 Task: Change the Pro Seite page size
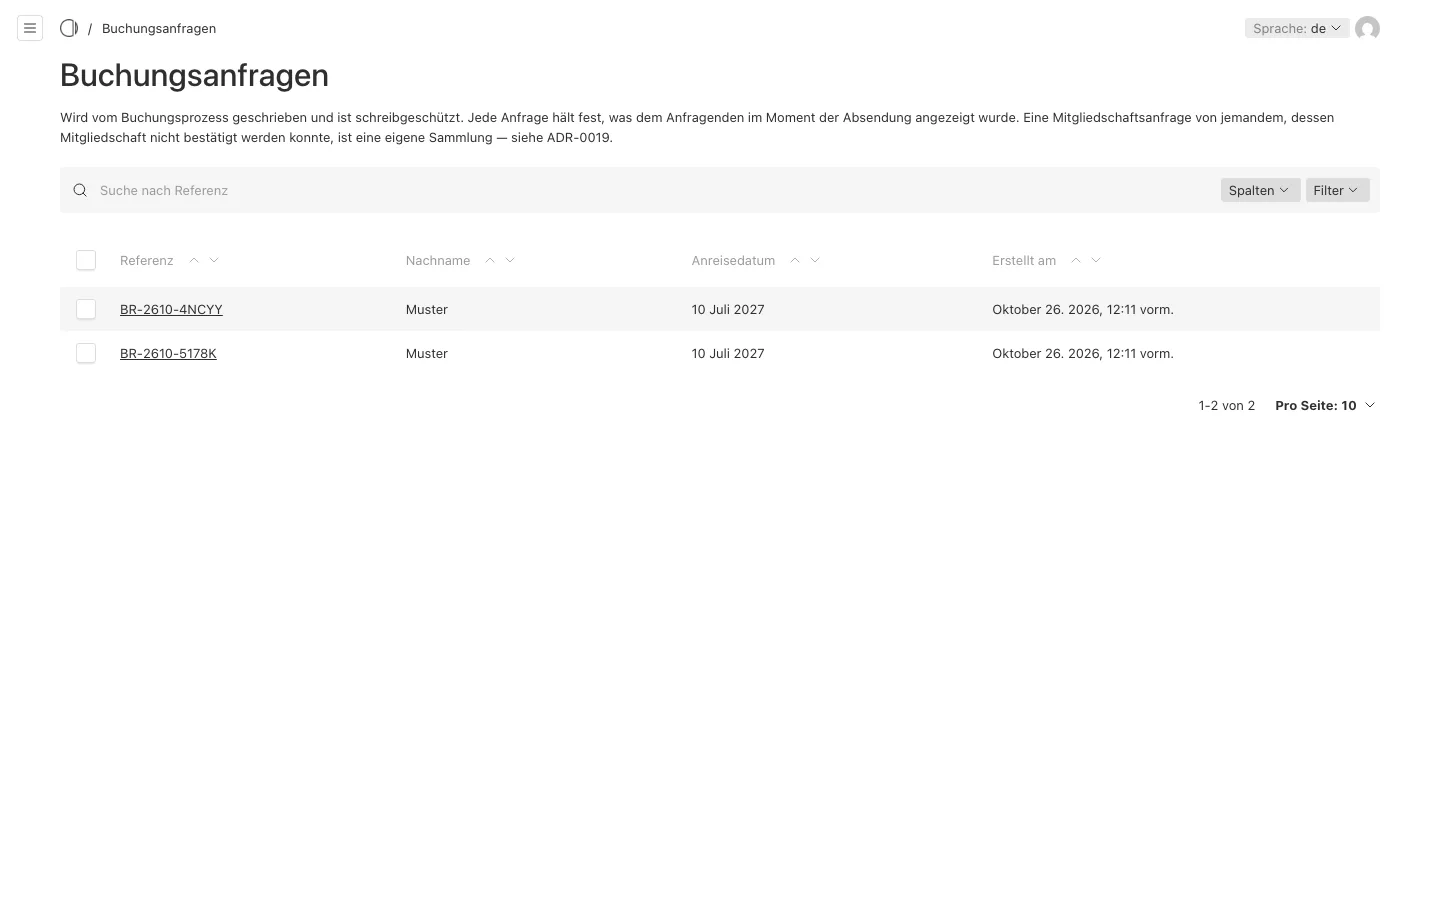(1325, 405)
